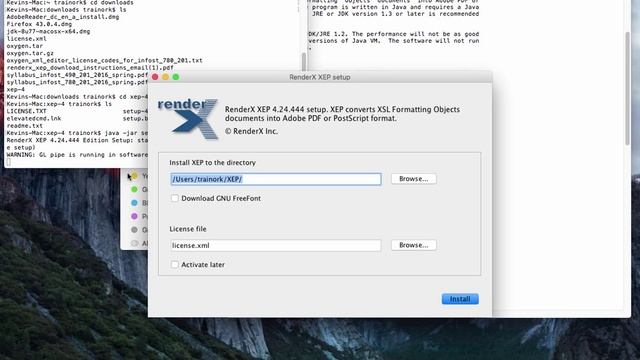The width and height of the screenshot is (640, 360).
Task: Select the purple tag dot in Finder window
Action: point(134,216)
